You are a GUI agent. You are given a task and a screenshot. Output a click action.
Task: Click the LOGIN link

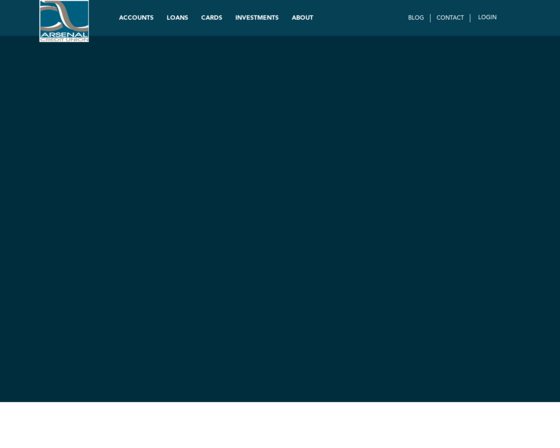click(x=487, y=17)
